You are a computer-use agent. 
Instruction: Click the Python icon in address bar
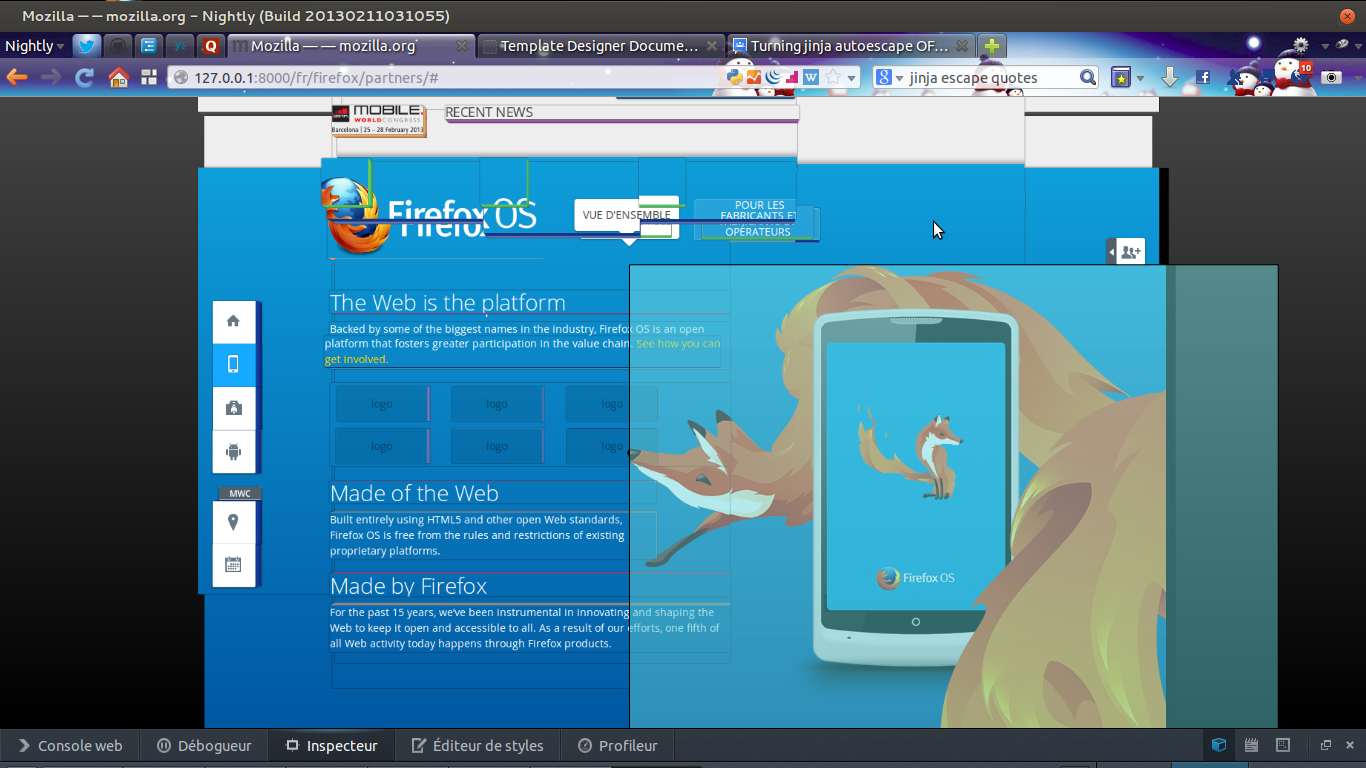(735, 77)
